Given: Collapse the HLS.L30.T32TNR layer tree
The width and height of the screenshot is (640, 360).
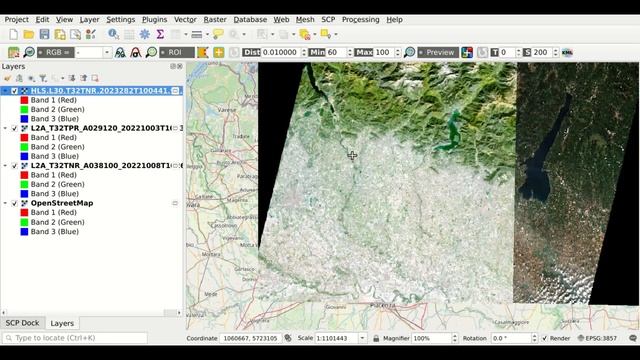Looking at the screenshot, I should (x=5, y=91).
